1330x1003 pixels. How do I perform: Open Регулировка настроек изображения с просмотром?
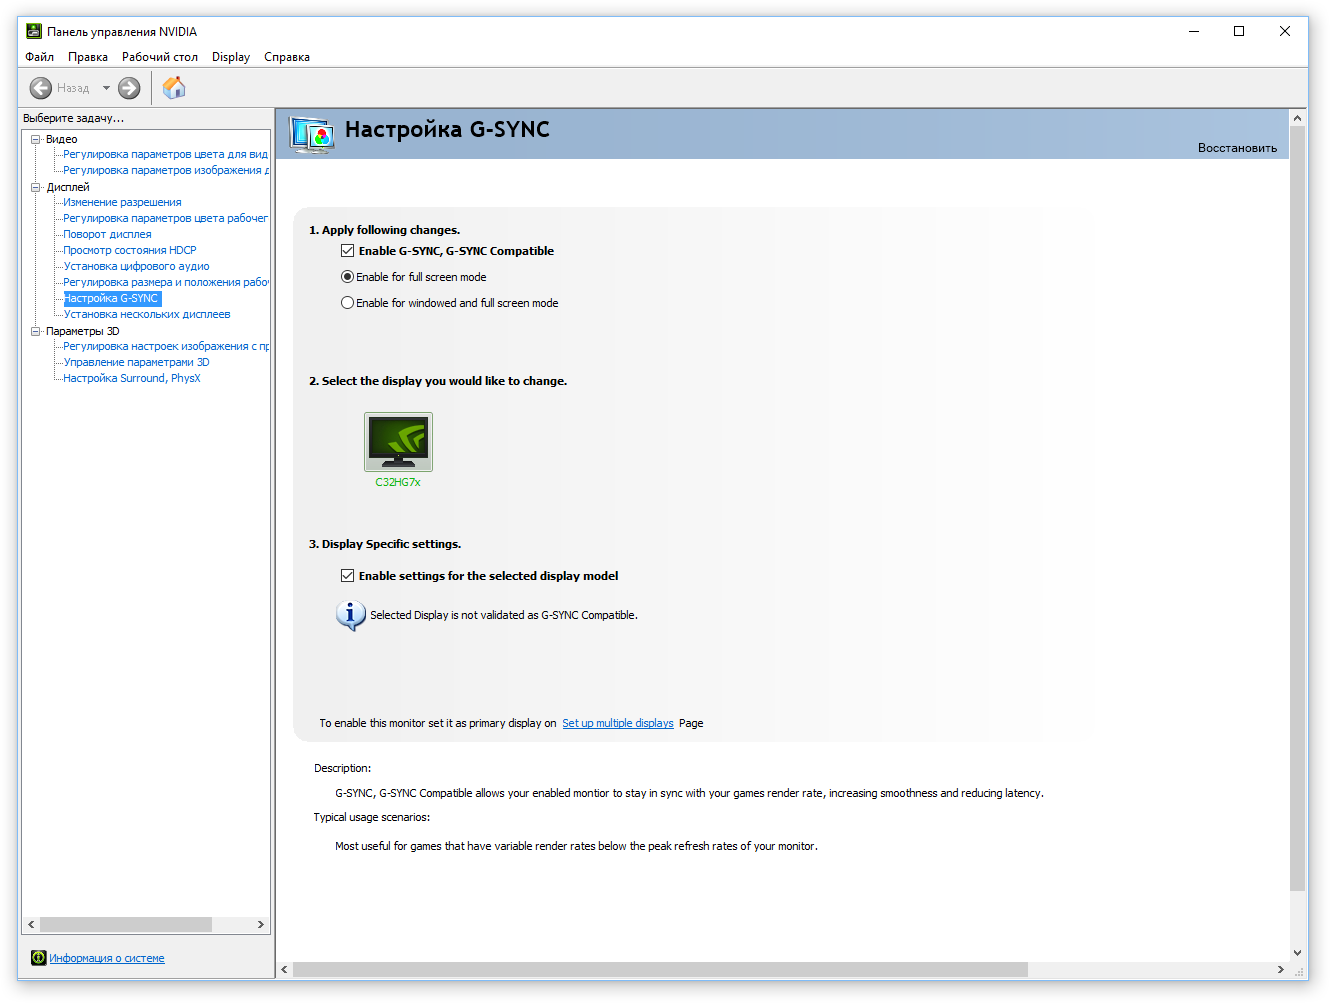(166, 346)
